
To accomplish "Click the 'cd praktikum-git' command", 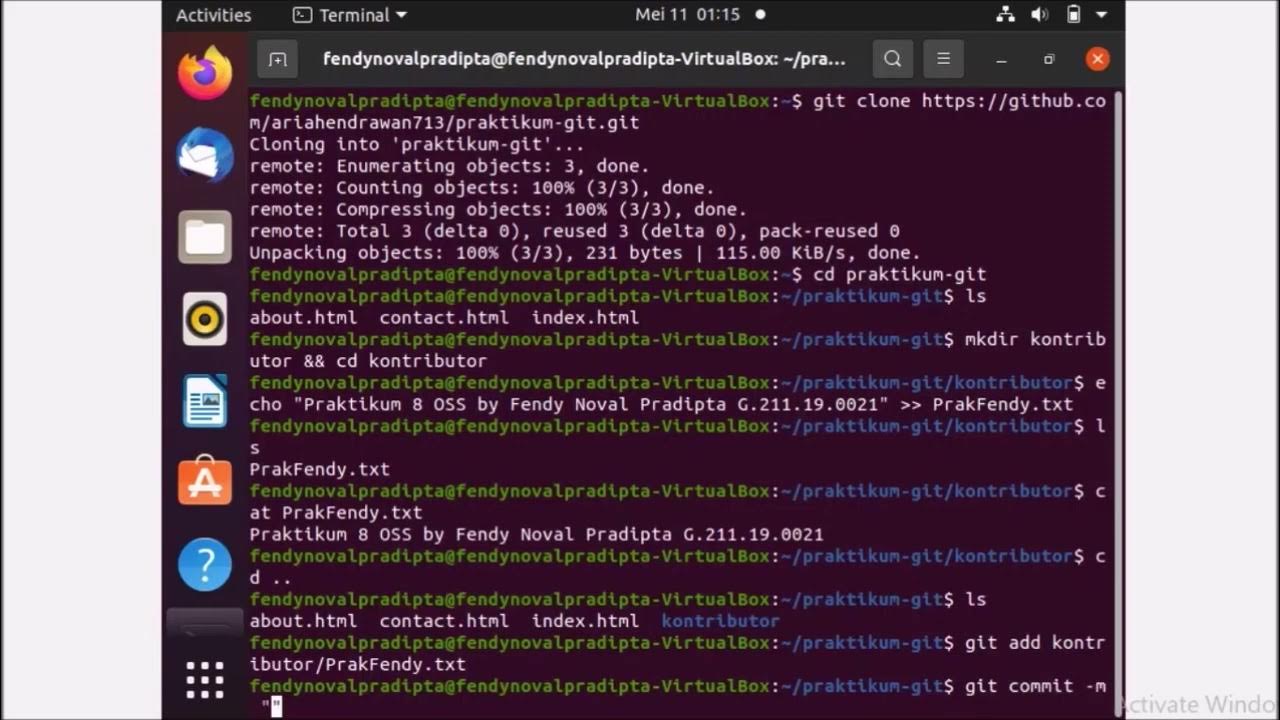I will (x=900, y=275).
